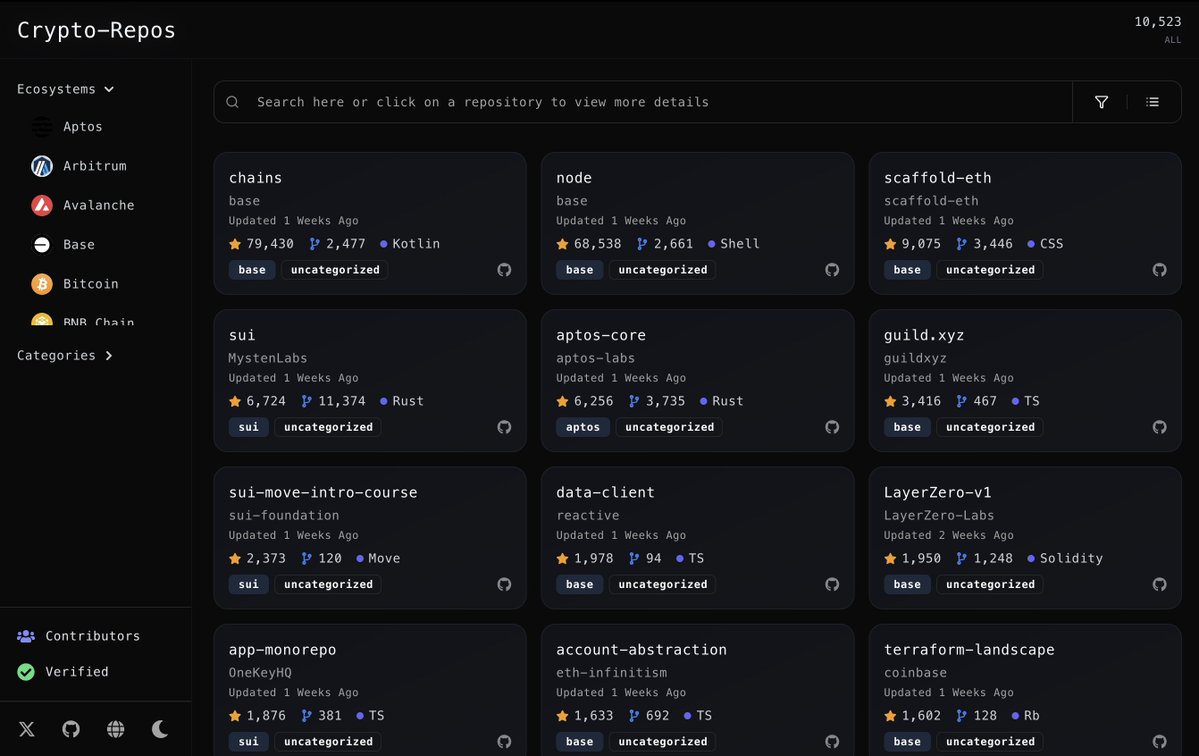
Task: Click uncategorized tag on node card
Action: point(663,270)
